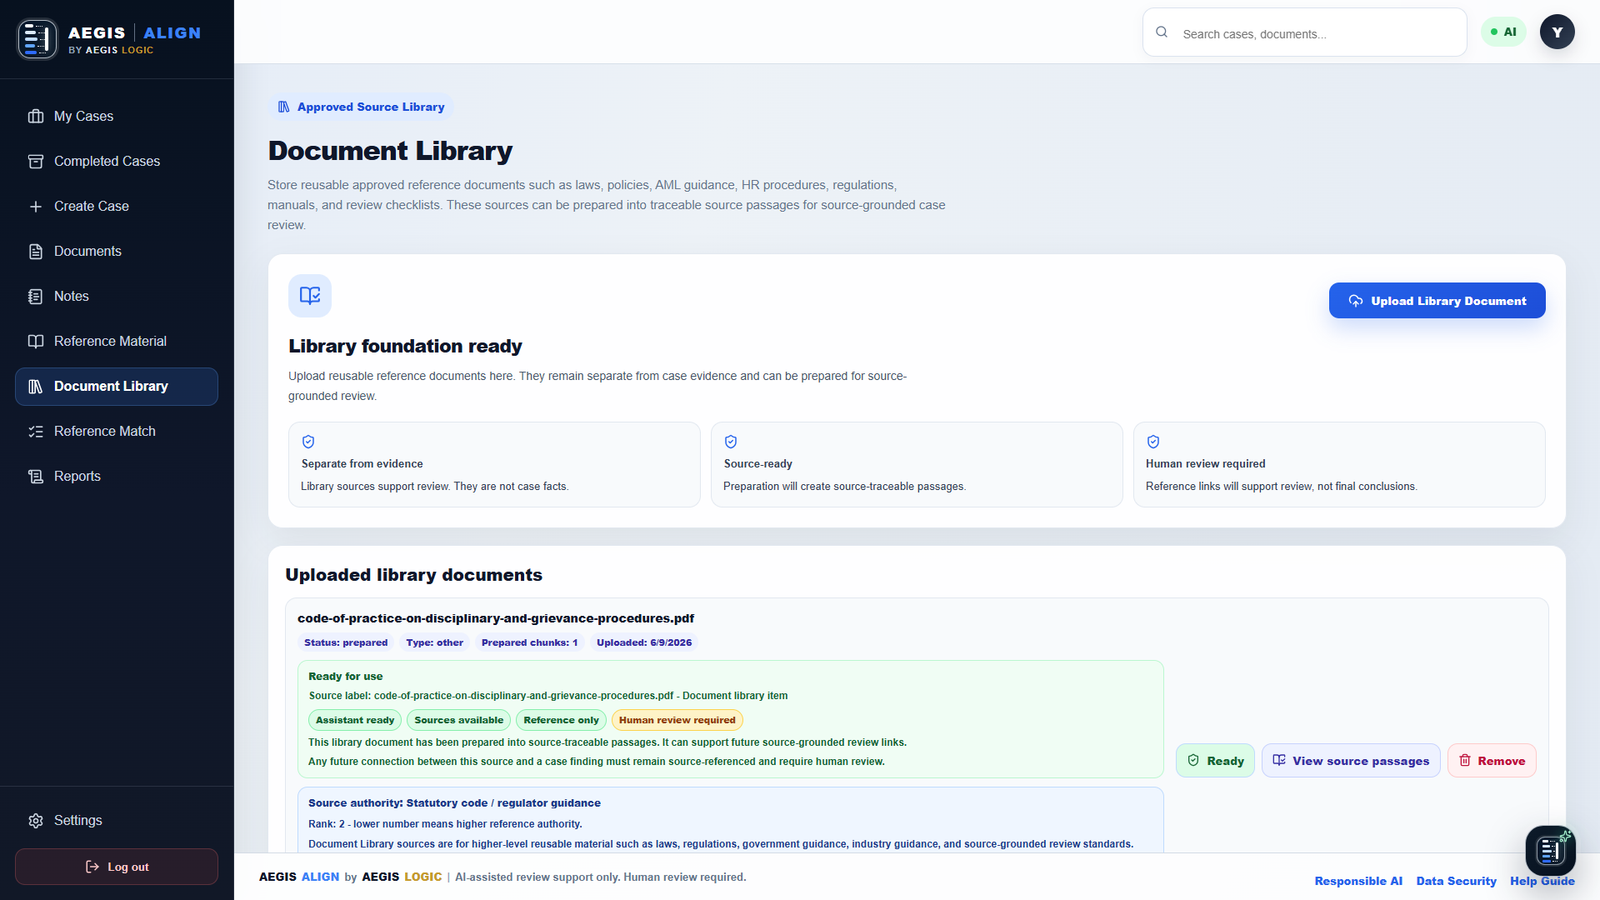Viewport: 1600px width, 900px height.
Task: Click the Aegis Align logo icon
Action: 37,39
